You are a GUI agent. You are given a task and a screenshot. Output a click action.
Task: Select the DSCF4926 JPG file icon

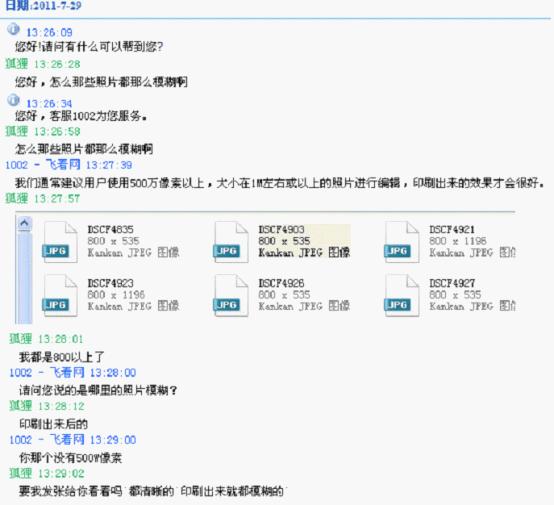tap(231, 296)
